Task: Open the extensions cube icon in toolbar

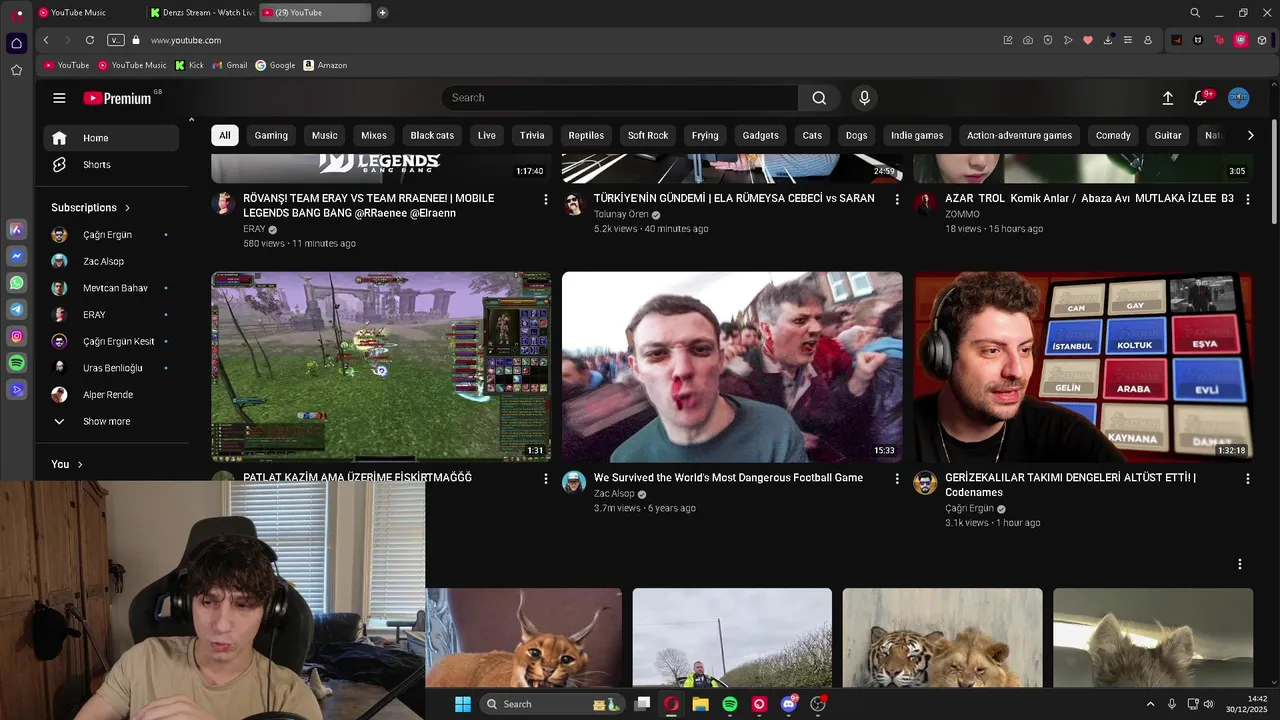Action: pyautogui.click(x=1262, y=40)
